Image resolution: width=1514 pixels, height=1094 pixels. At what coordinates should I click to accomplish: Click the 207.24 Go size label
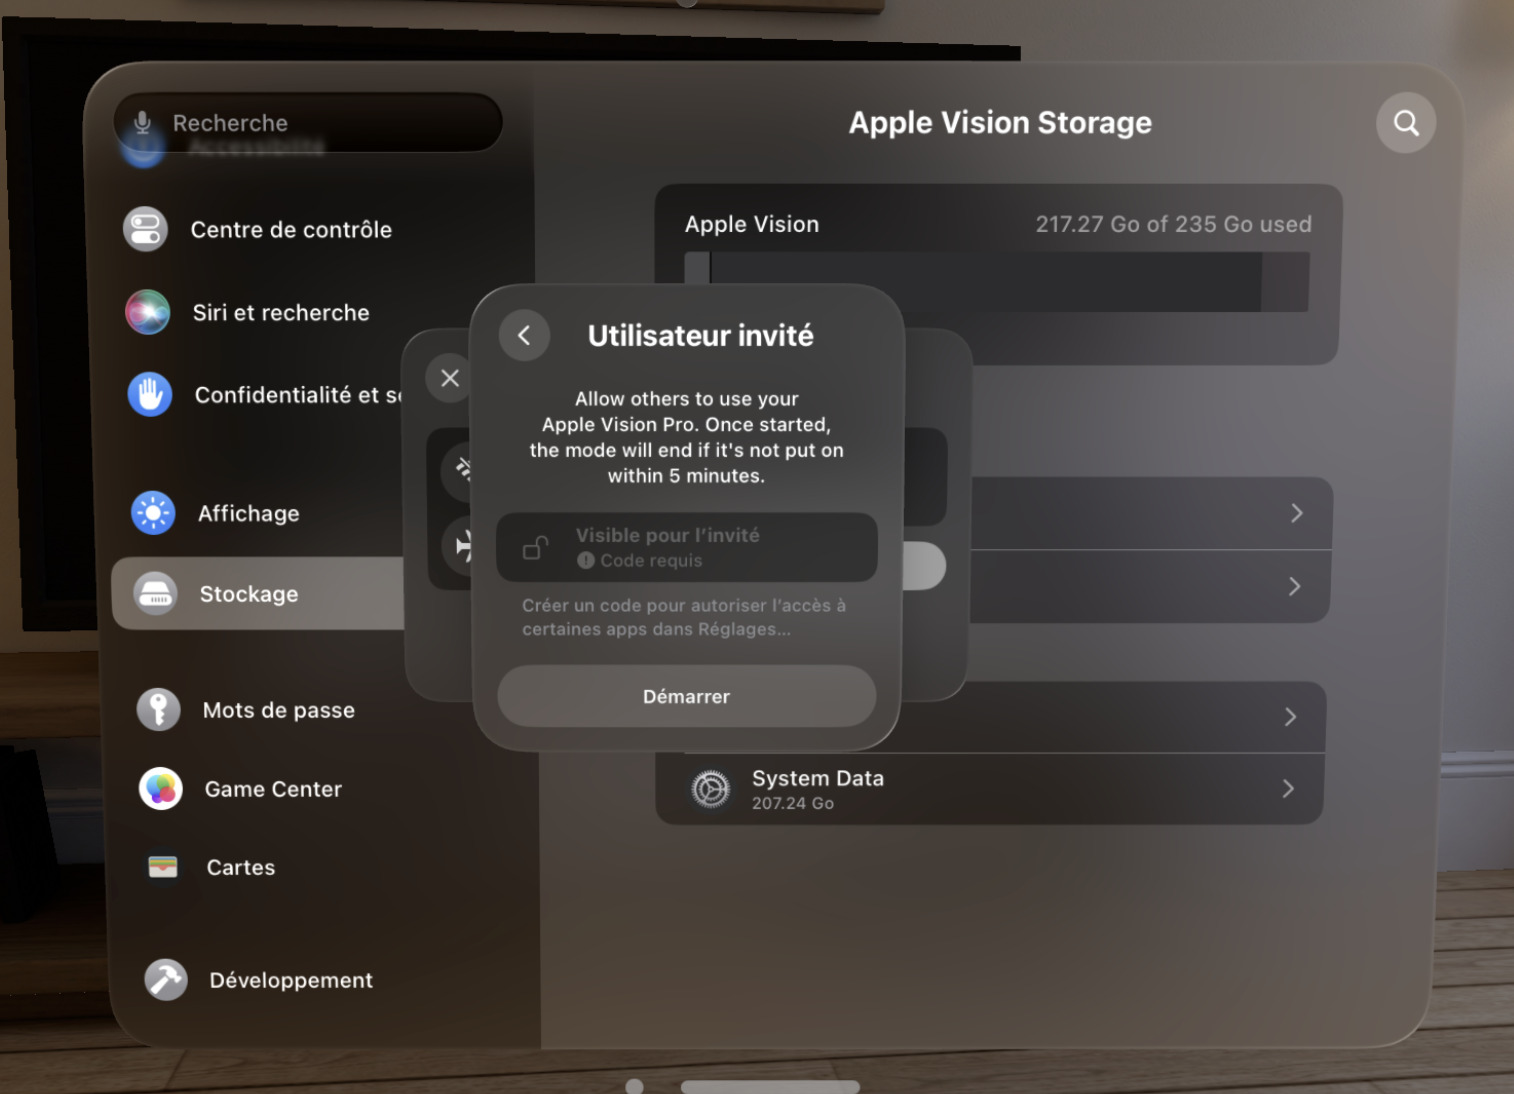point(793,803)
